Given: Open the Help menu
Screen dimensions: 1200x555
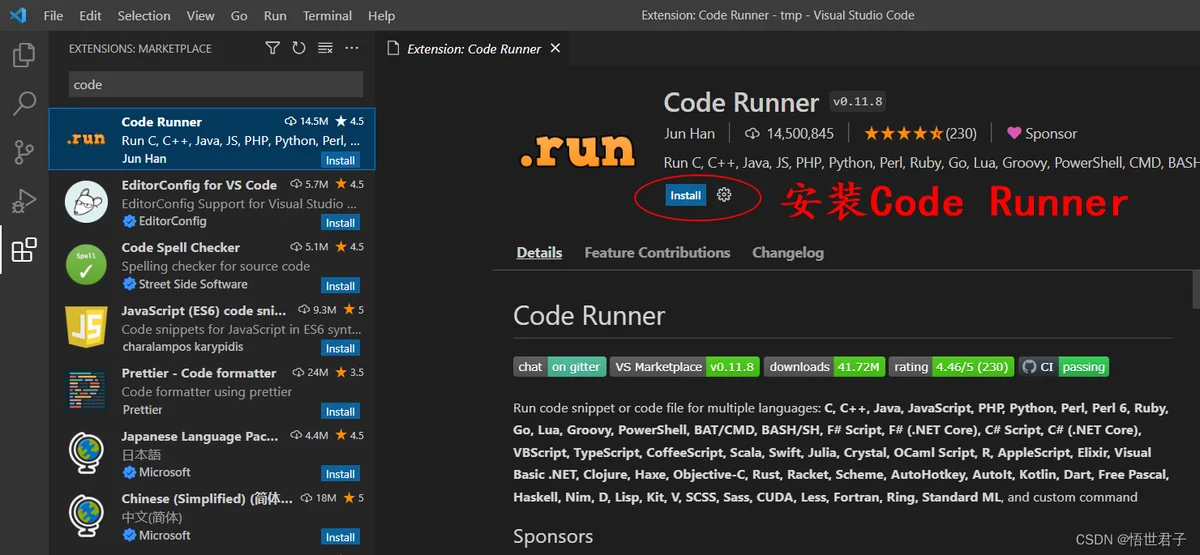Looking at the screenshot, I should point(381,15).
